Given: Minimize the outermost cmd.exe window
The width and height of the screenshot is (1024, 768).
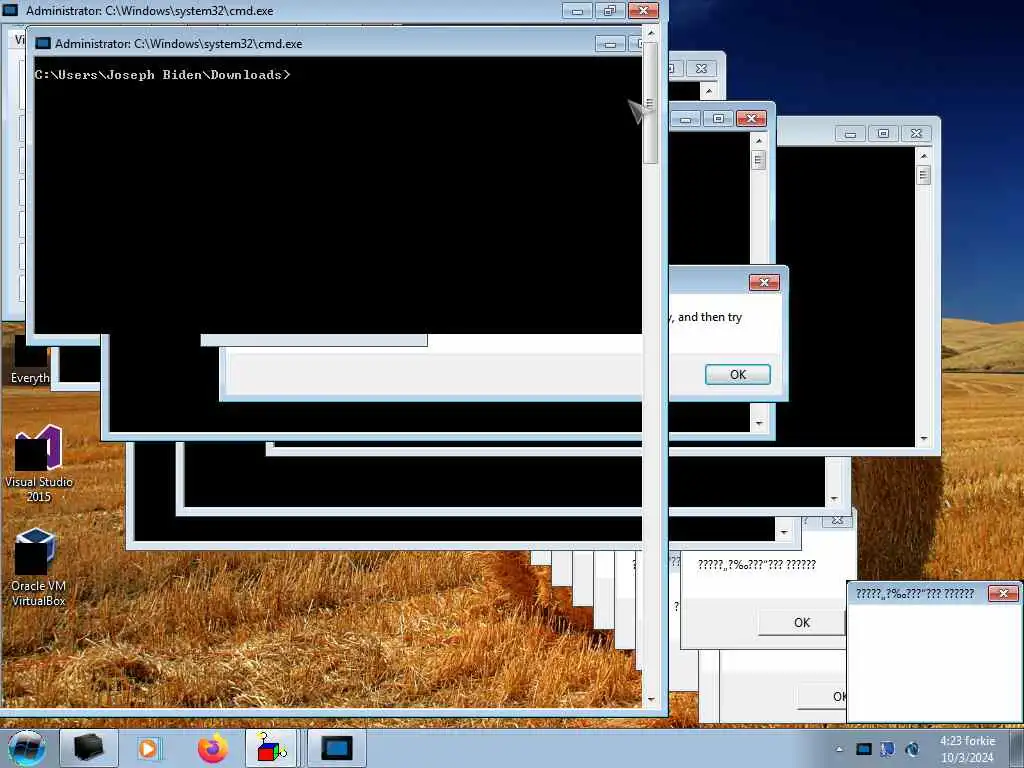Looking at the screenshot, I should point(577,10).
